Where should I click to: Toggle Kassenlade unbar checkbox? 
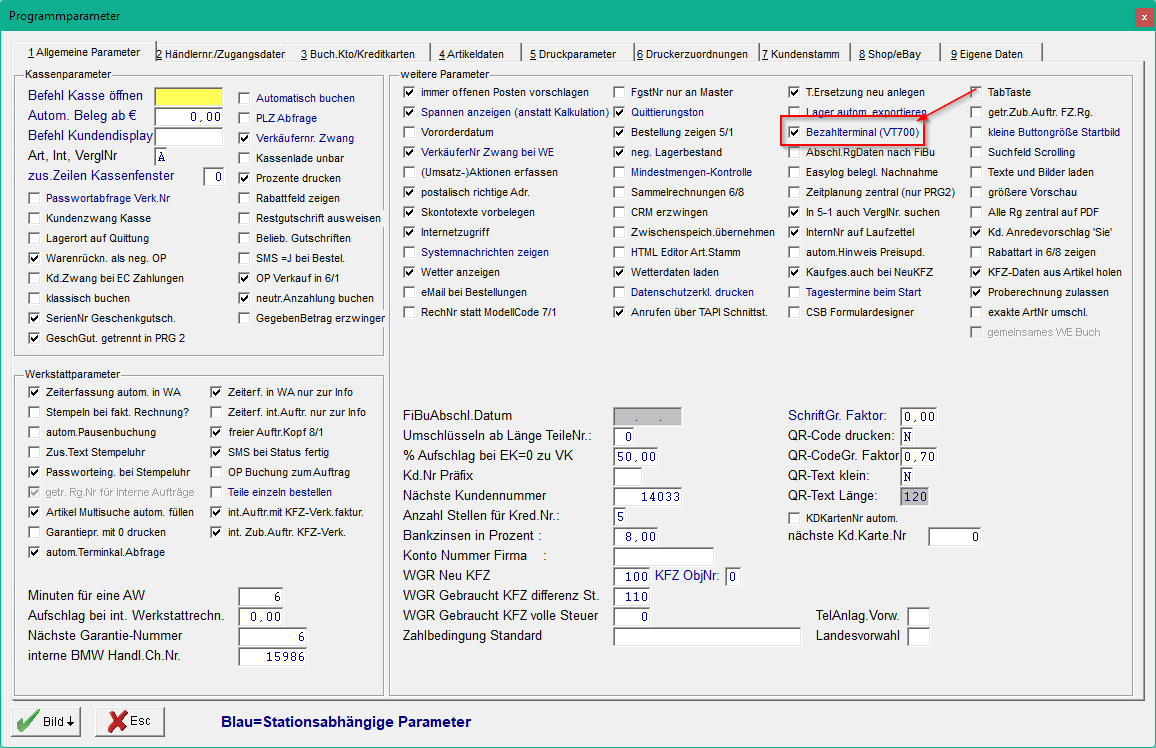tap(244, 158)
